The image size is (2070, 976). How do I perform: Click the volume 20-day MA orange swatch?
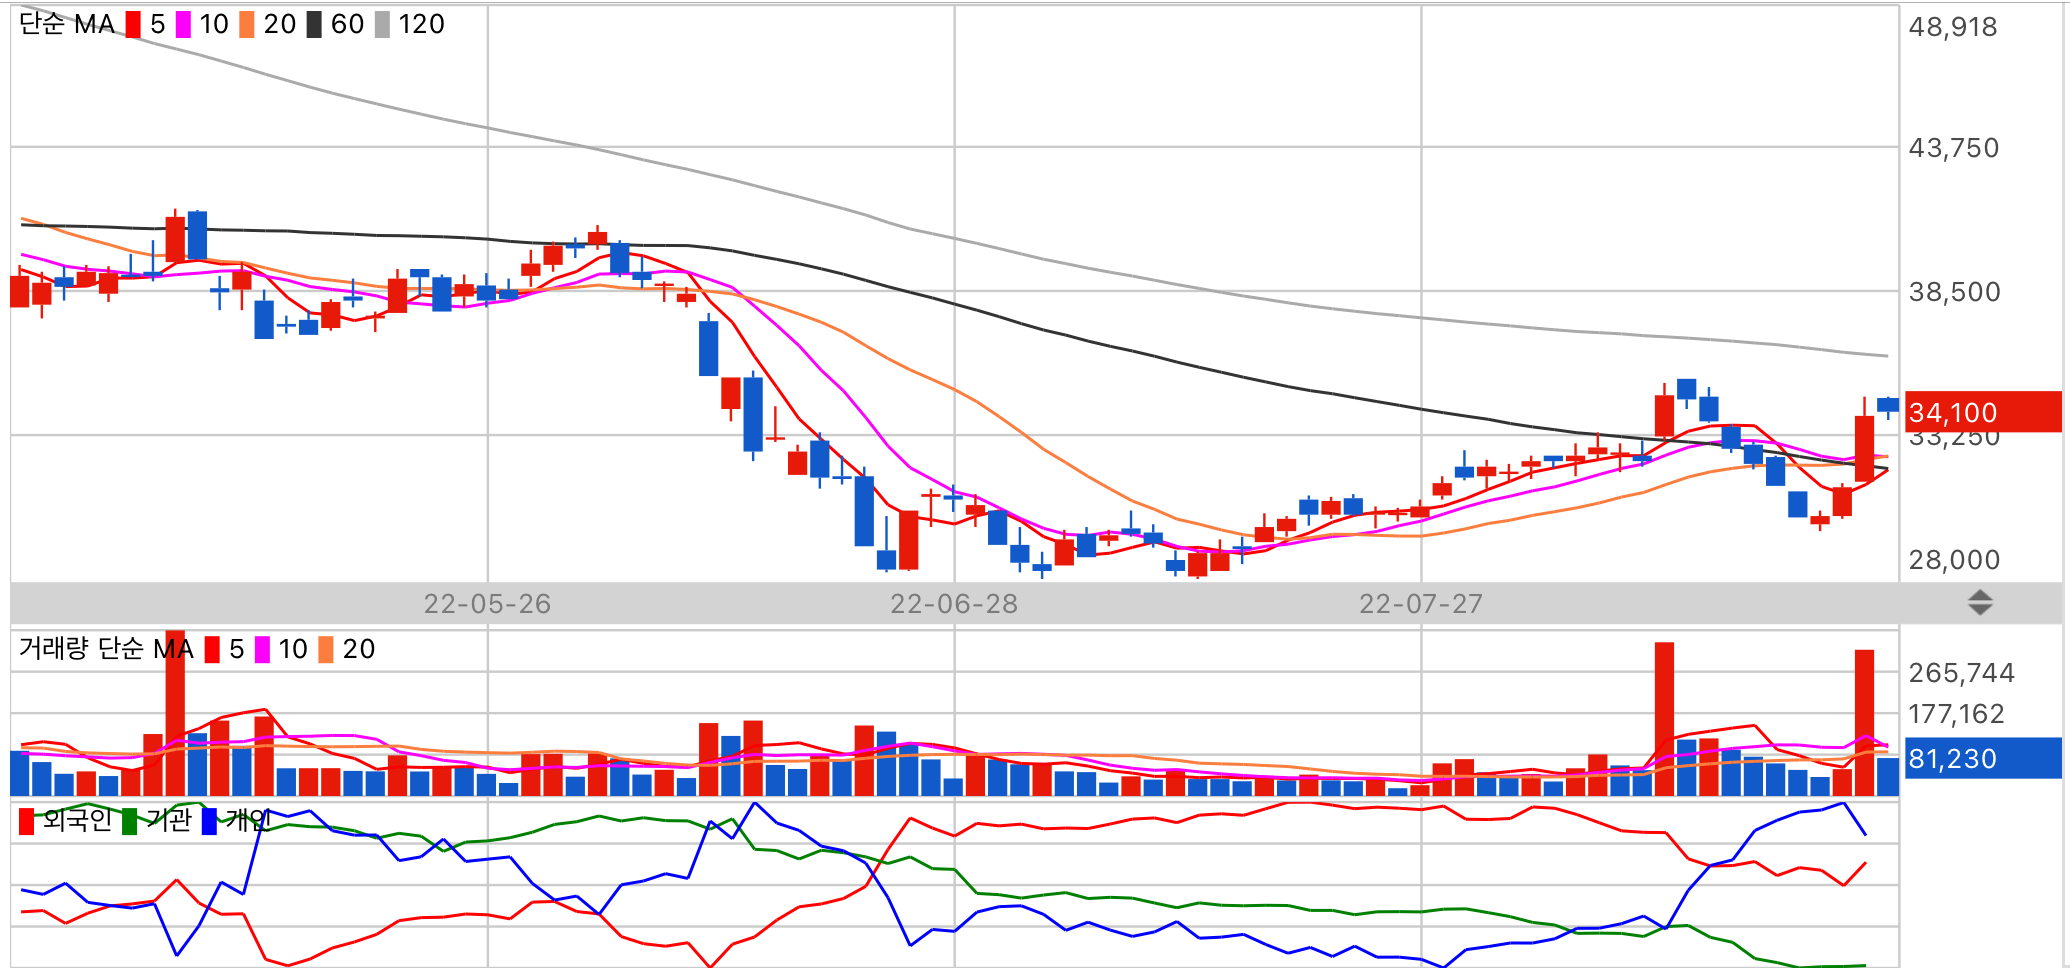326,650
